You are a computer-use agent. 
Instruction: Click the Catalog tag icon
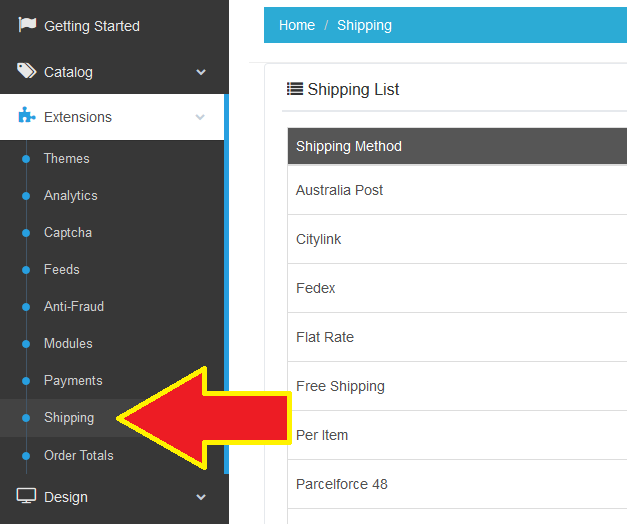coord(27,71)
